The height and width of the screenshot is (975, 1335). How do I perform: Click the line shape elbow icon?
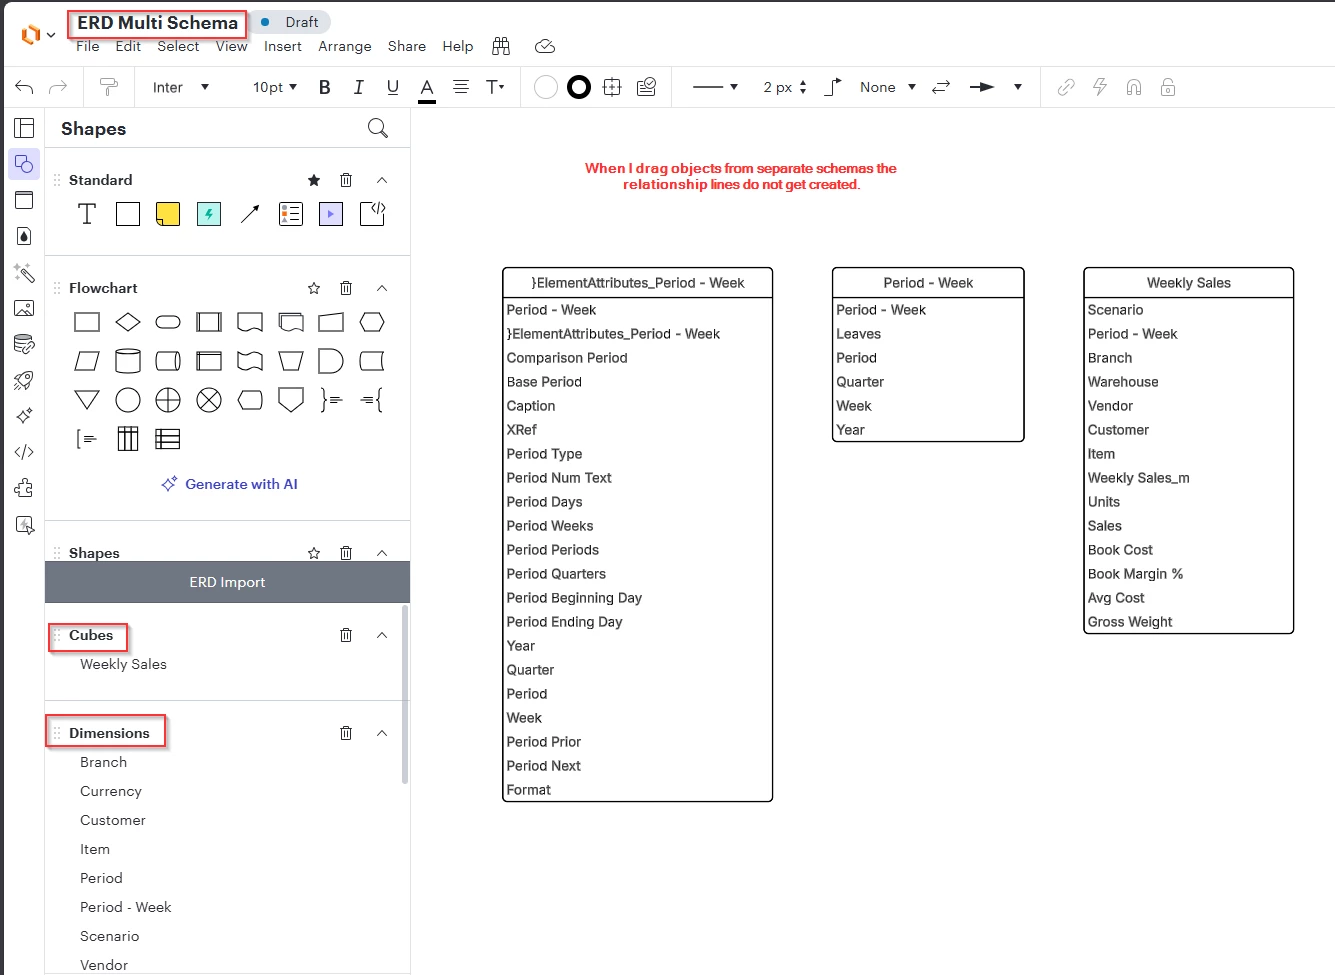tap(833, 87)
